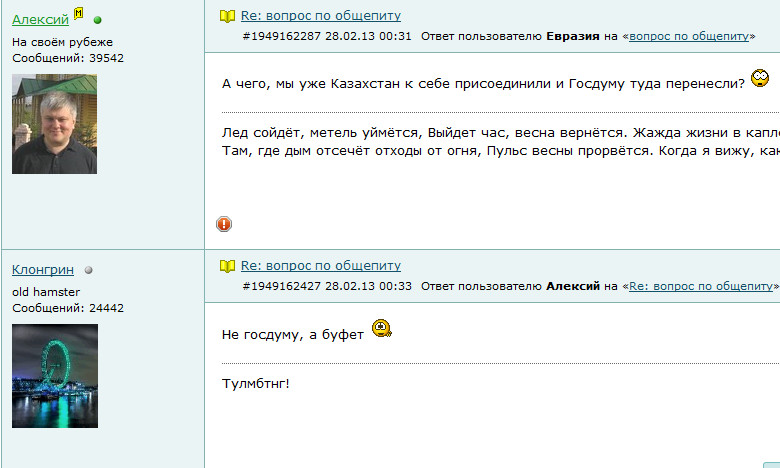
Task: Click the signature line starting "Лед сойдёт, метель уймётся"
Action: (501, 133)
